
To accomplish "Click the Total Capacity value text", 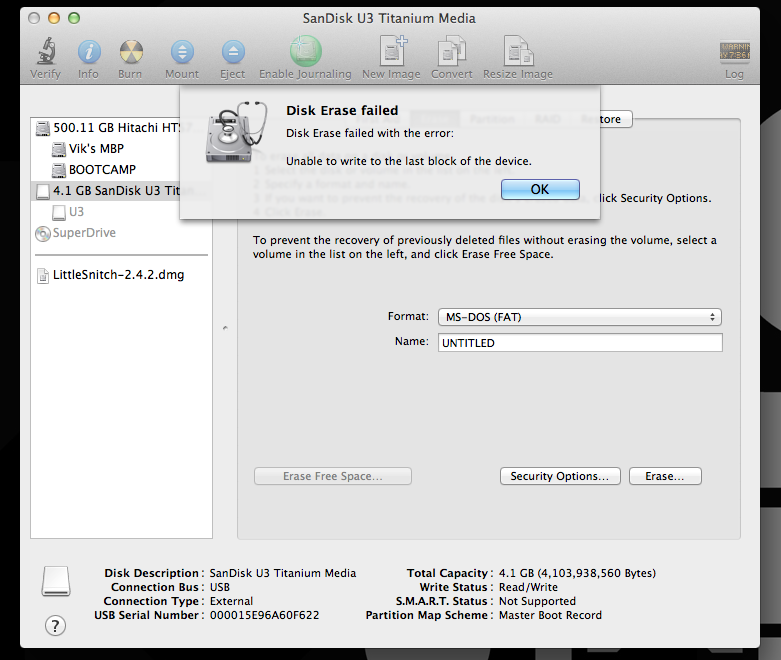I will pyautogui.click(x=577, y=573).
